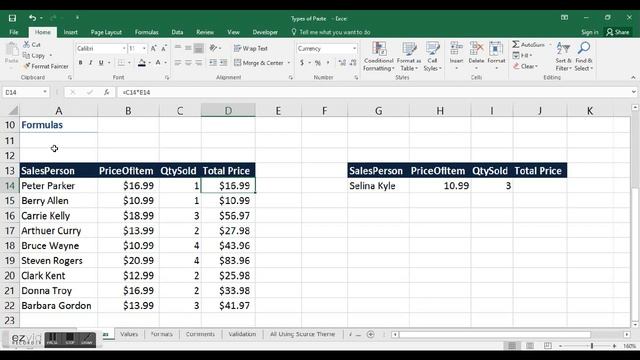
Task: Switch to the Developer ribbon tab
Action: pos(265,32)
